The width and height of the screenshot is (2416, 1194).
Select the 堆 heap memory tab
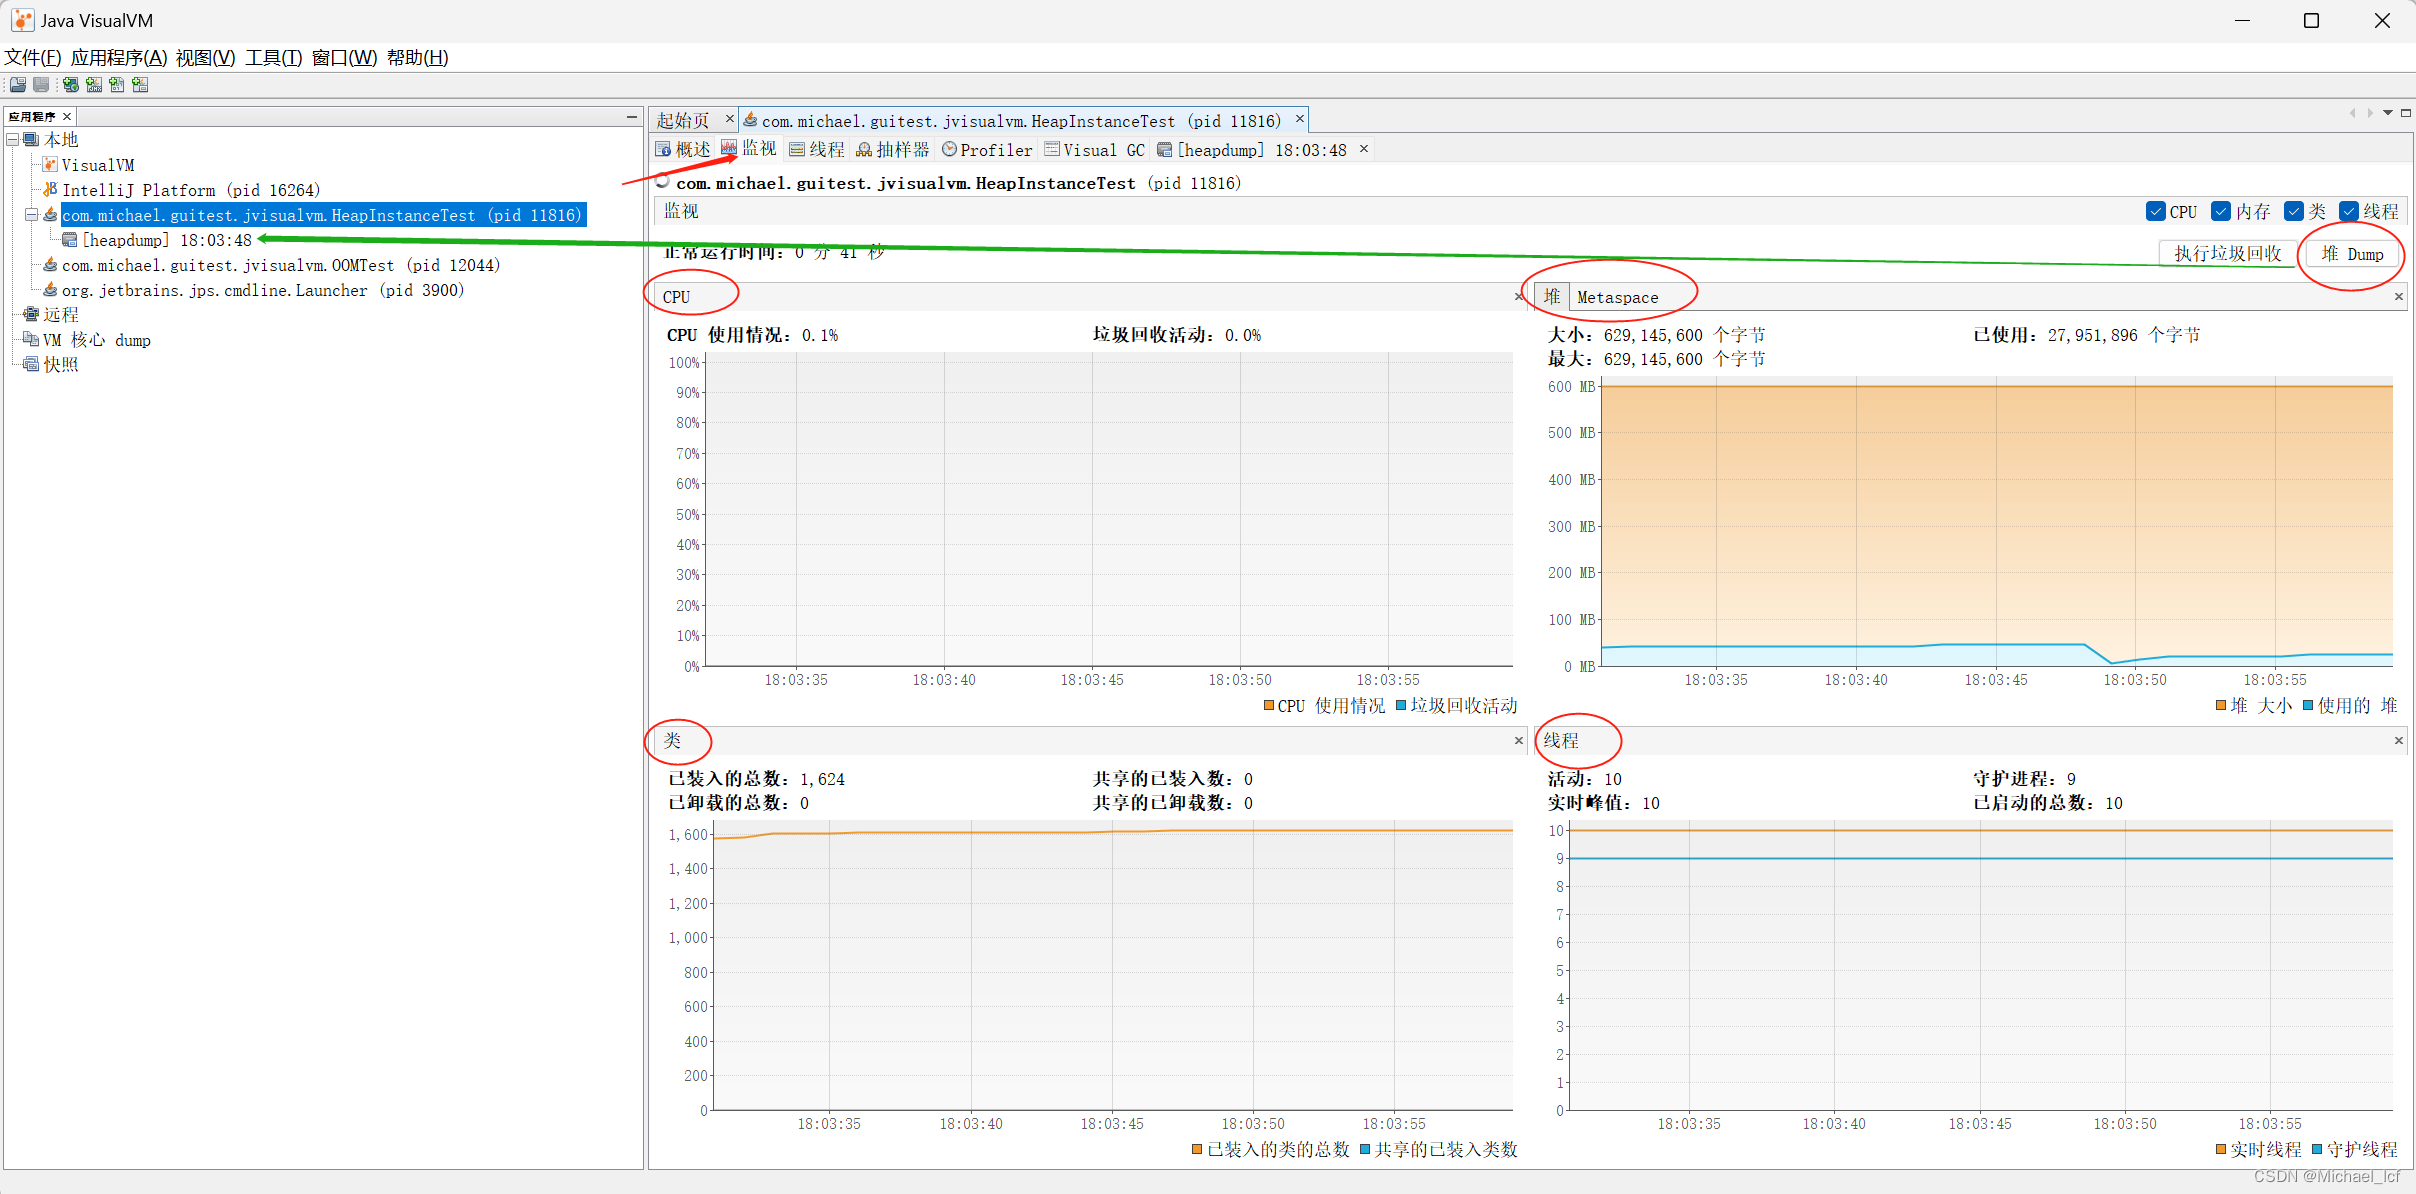(1552, 297)
